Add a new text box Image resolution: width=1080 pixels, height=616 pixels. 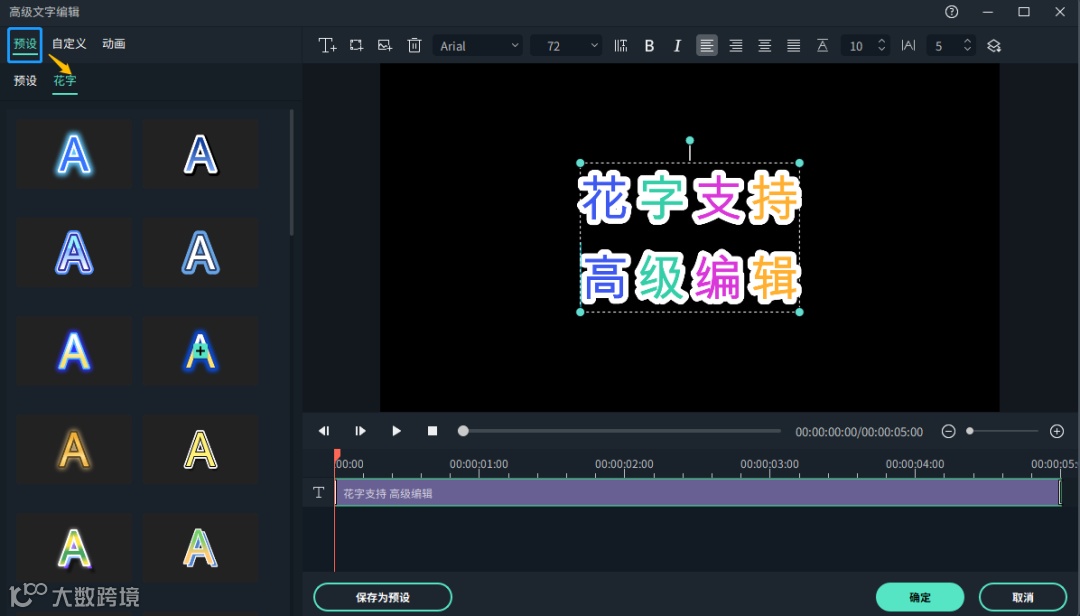pos(327,45)
